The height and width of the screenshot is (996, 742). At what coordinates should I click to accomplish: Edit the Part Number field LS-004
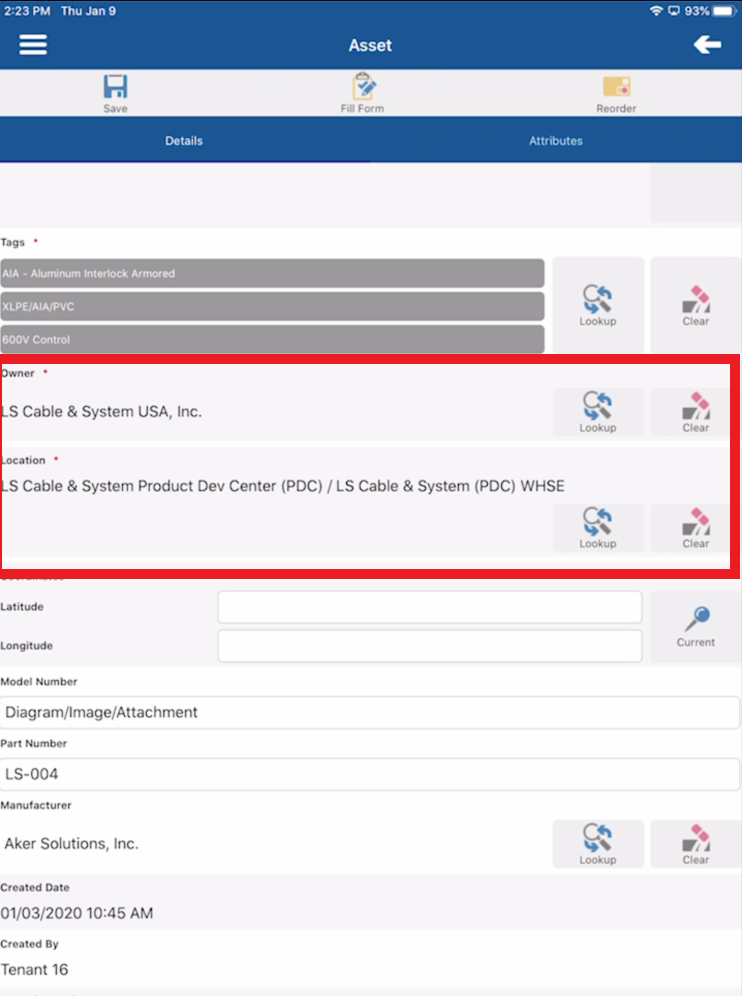pos(370,774)
